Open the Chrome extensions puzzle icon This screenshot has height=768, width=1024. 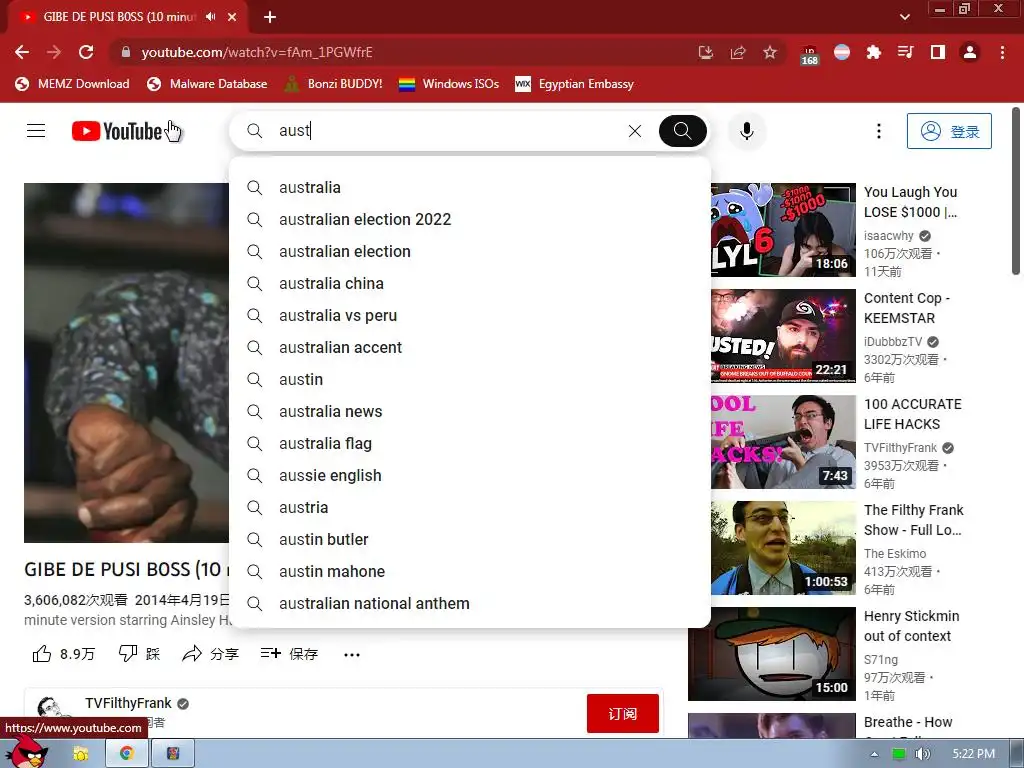tap(873, 52)
